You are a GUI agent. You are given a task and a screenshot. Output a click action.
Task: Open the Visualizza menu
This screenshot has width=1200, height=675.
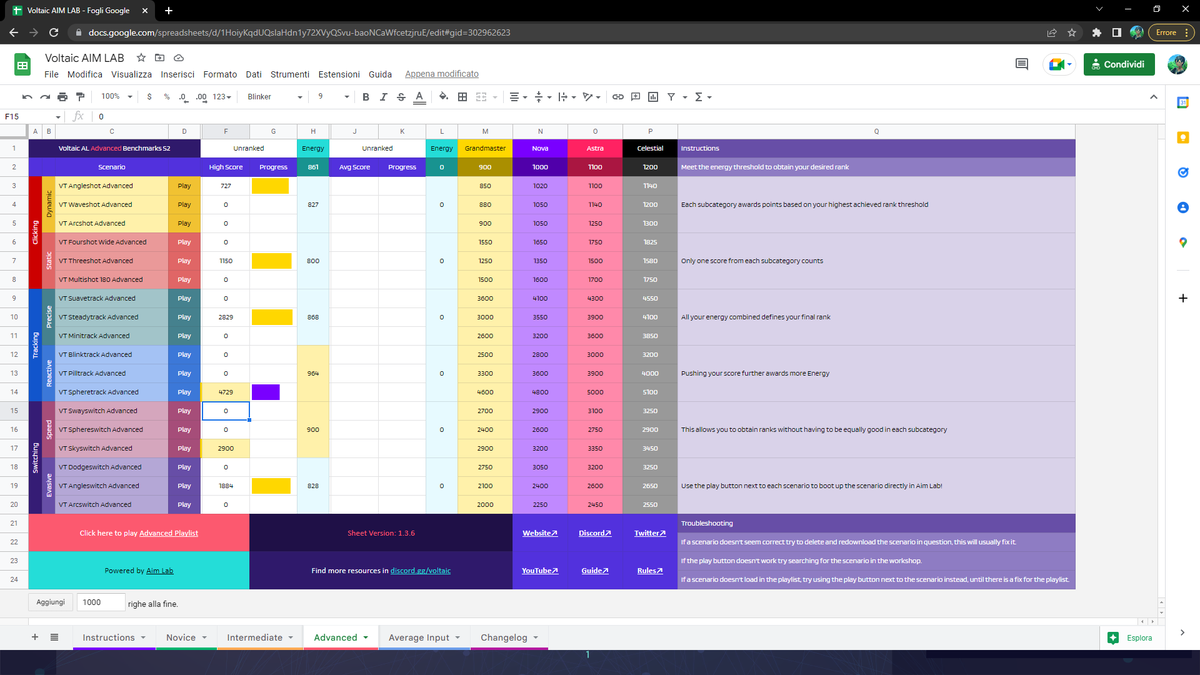click(x=131, y=74)
